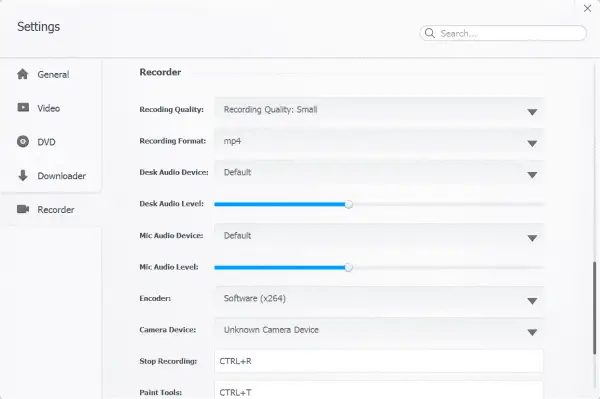This screenshot has width=600, height=399.
Task: Click the magnifier icon in search box
Action: click(430, 33)
